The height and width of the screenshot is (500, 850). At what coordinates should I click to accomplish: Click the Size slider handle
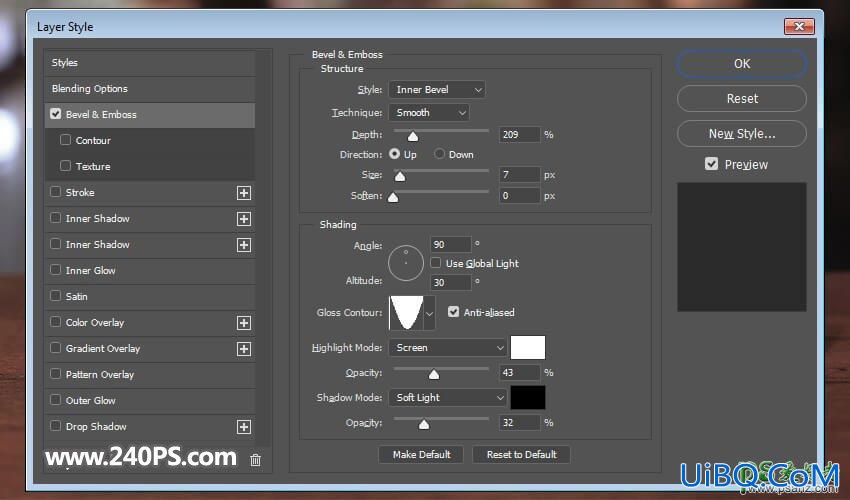pyautogui.click(x=400, y=176)
